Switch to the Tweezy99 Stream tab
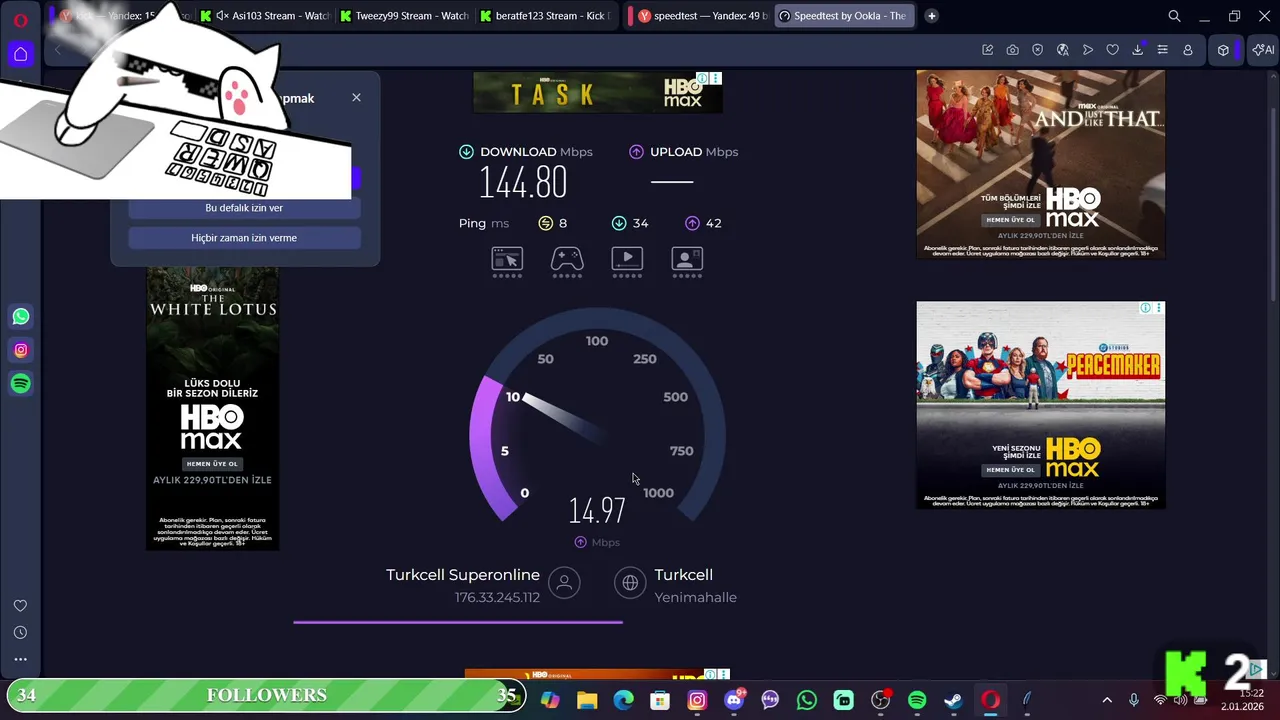Viewport: 1280px width, 720px height. coord(404,16)
